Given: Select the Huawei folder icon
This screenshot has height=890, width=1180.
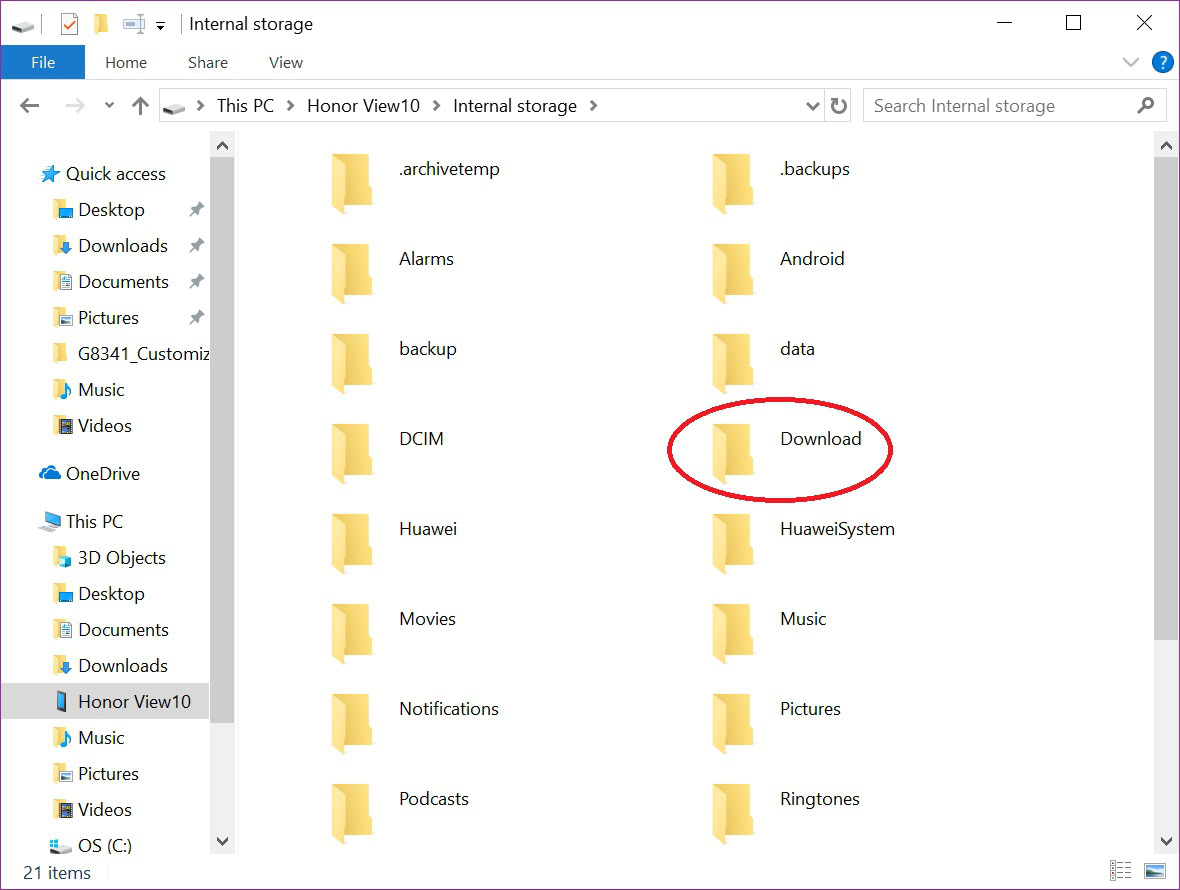Looking at the screenshot, I should click(x=352, y=543).
